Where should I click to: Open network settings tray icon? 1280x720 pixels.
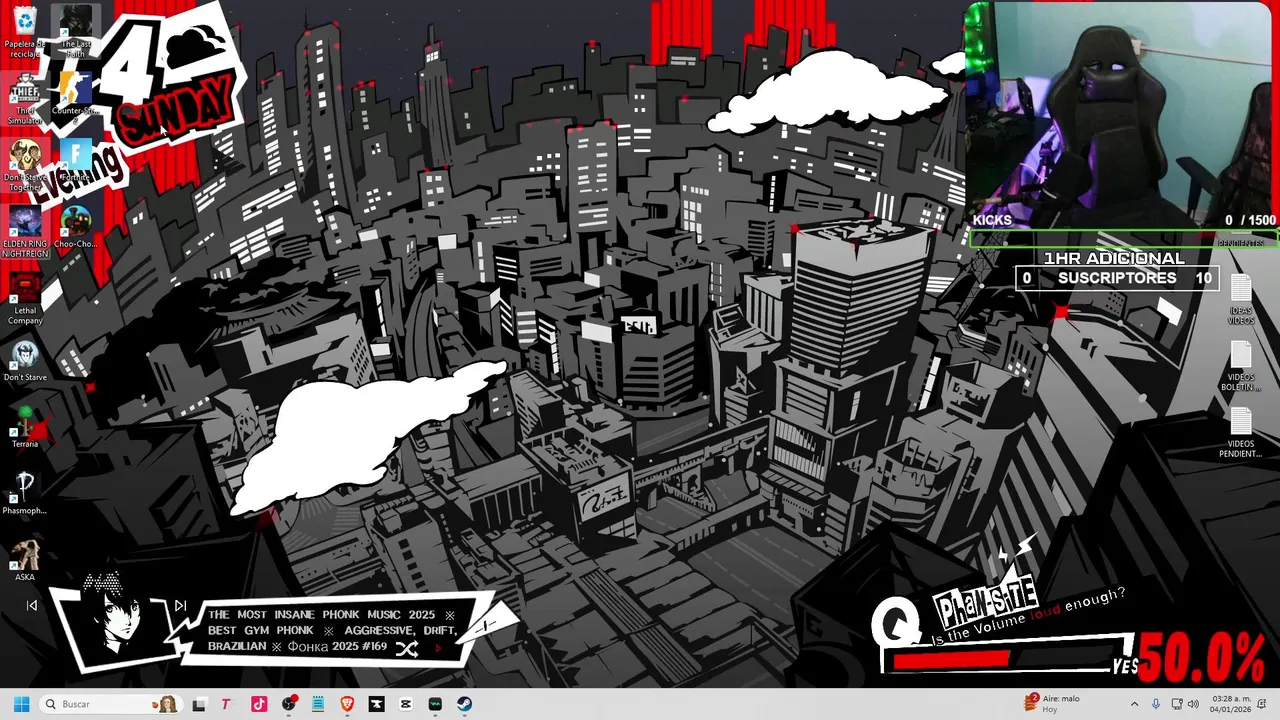click(x=1177, y=704)
